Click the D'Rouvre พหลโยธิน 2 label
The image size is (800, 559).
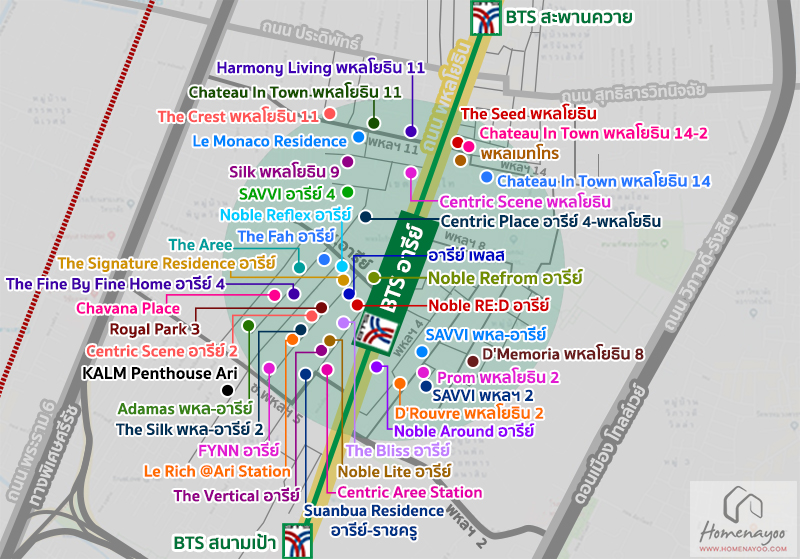(x=469, y=413)
